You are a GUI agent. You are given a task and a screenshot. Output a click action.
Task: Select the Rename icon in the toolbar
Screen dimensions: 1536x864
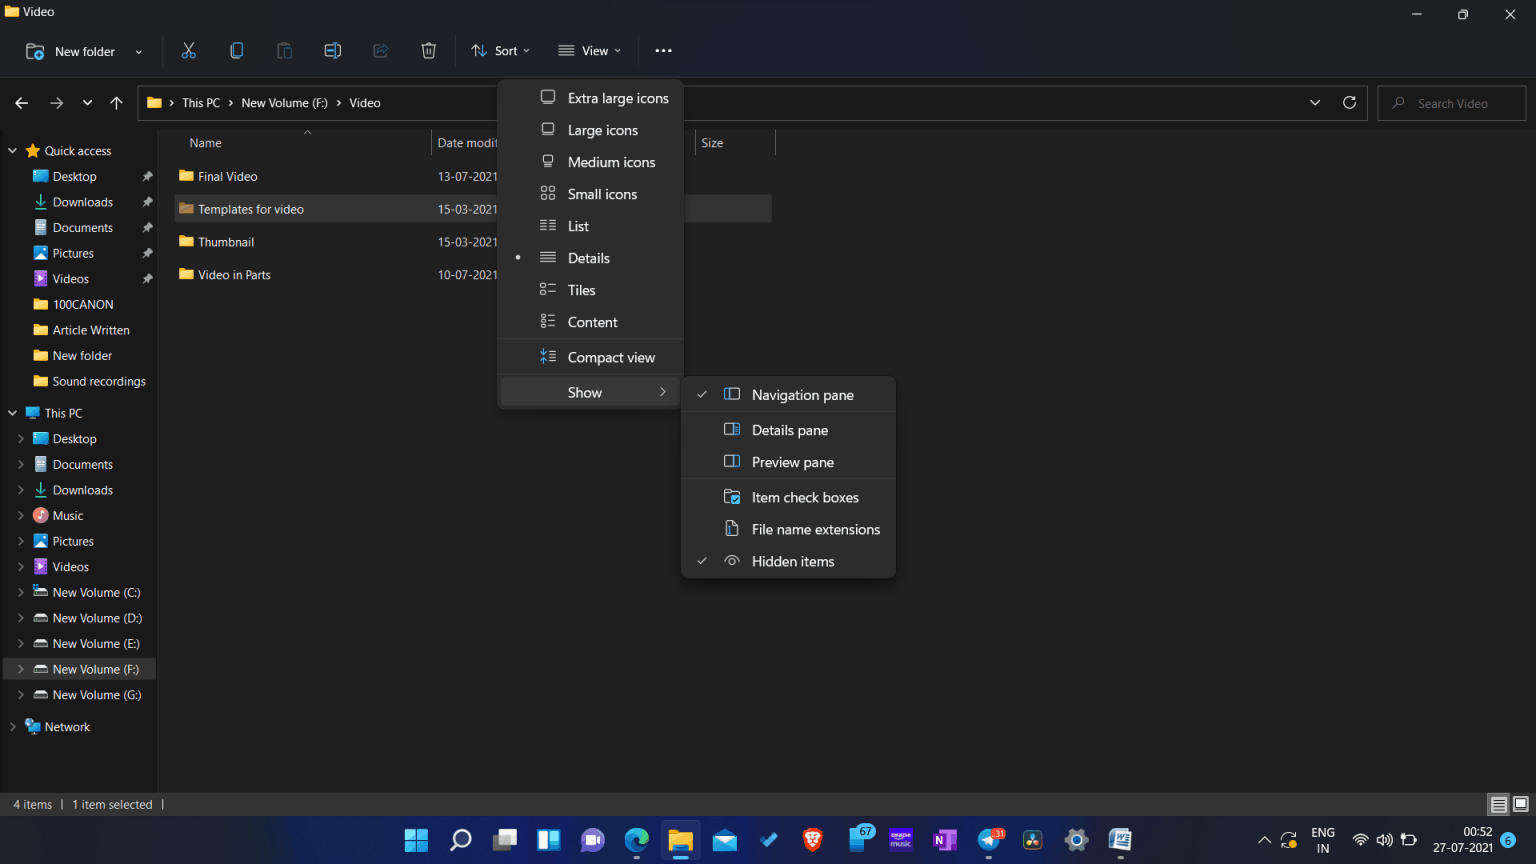332,50
